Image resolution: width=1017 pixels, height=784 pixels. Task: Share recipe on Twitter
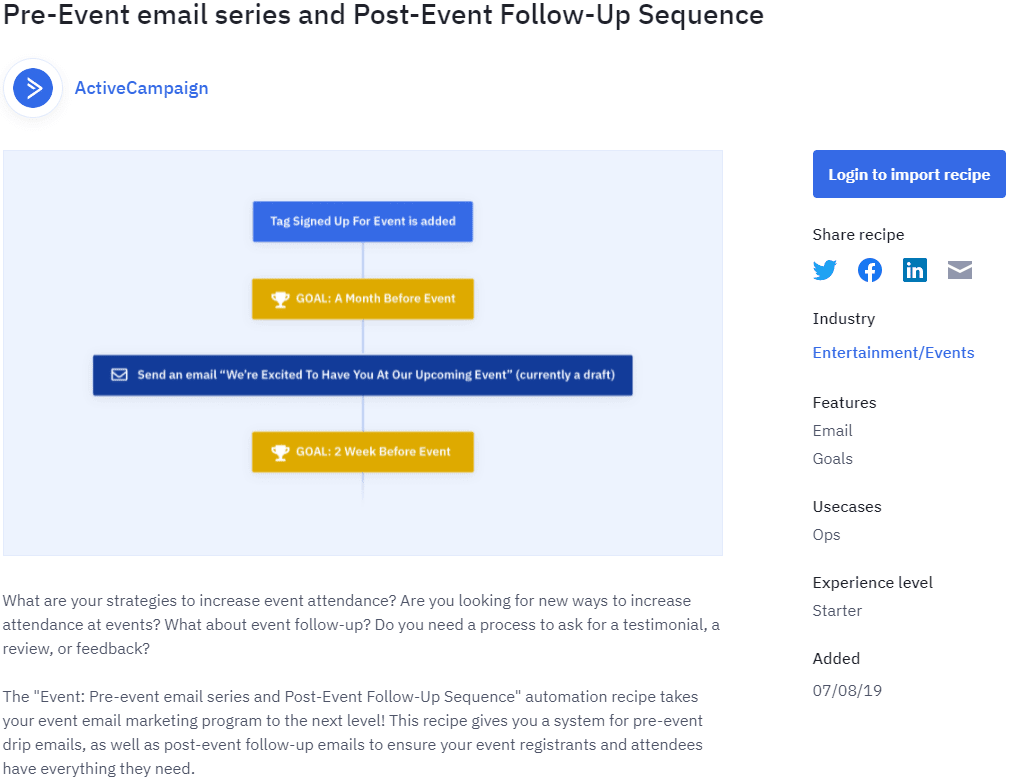(x=824, y=270)
